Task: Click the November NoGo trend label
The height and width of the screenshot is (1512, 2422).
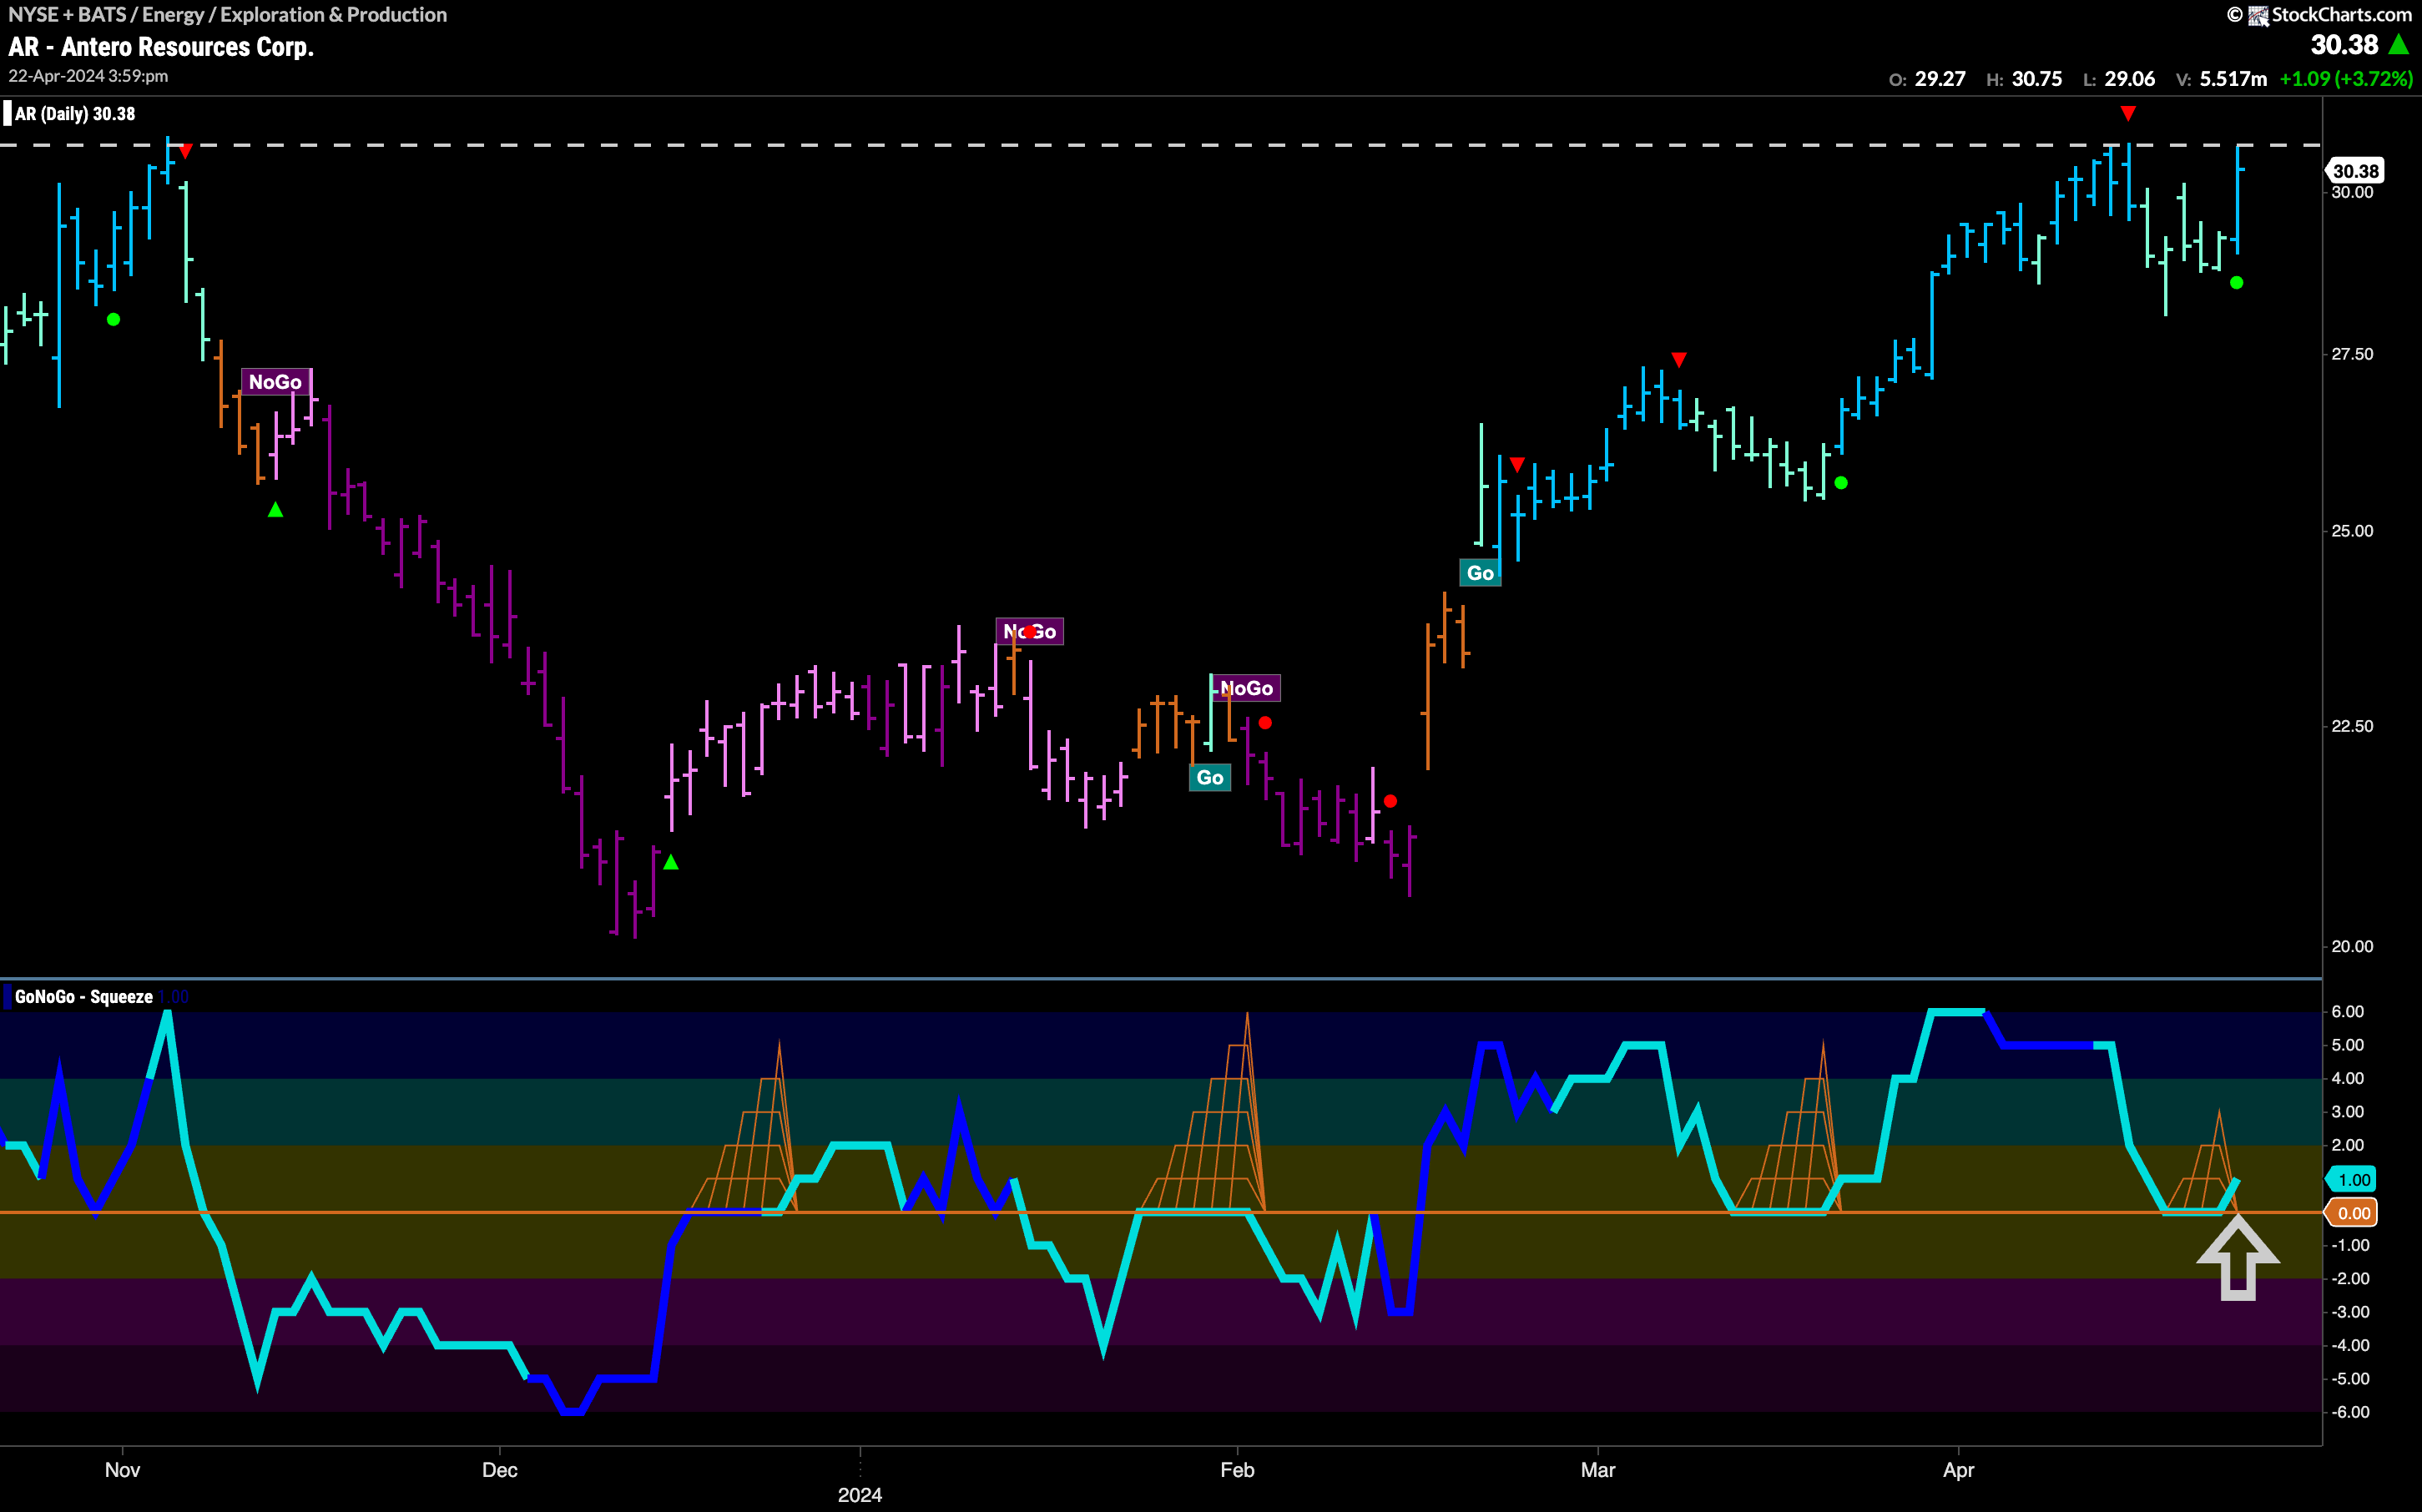Action: point(276,382)
